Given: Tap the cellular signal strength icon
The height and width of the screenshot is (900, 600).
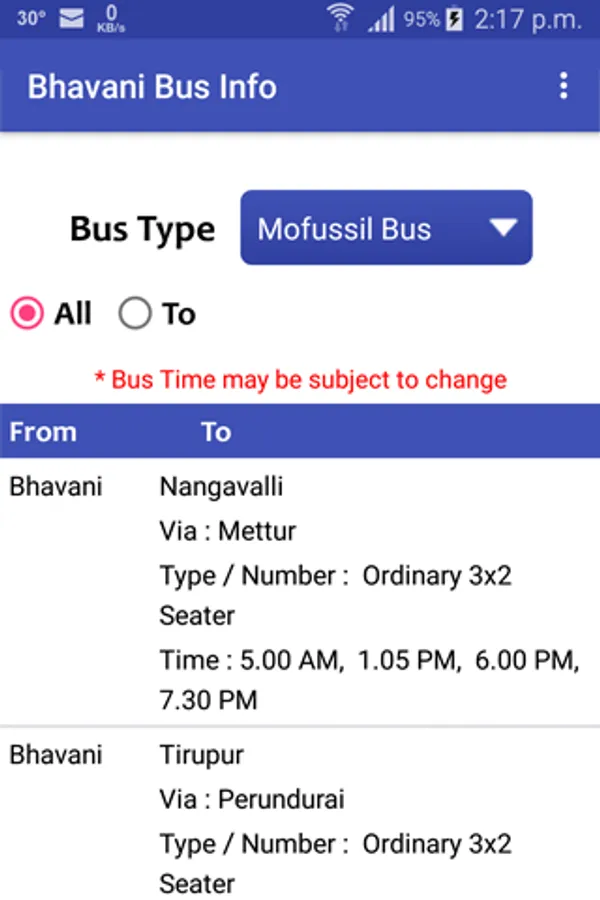Looking at the screenshot, I should click(381, 19).
